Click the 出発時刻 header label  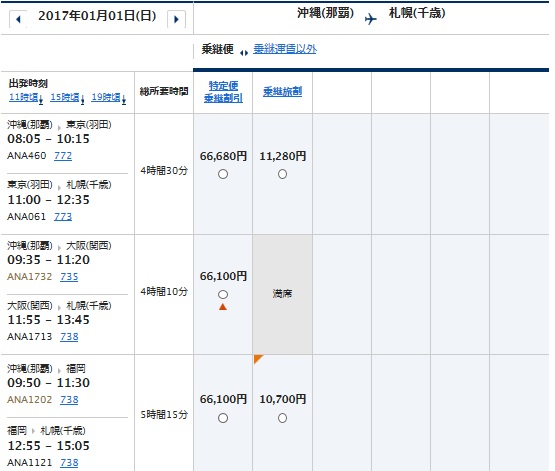28,84
